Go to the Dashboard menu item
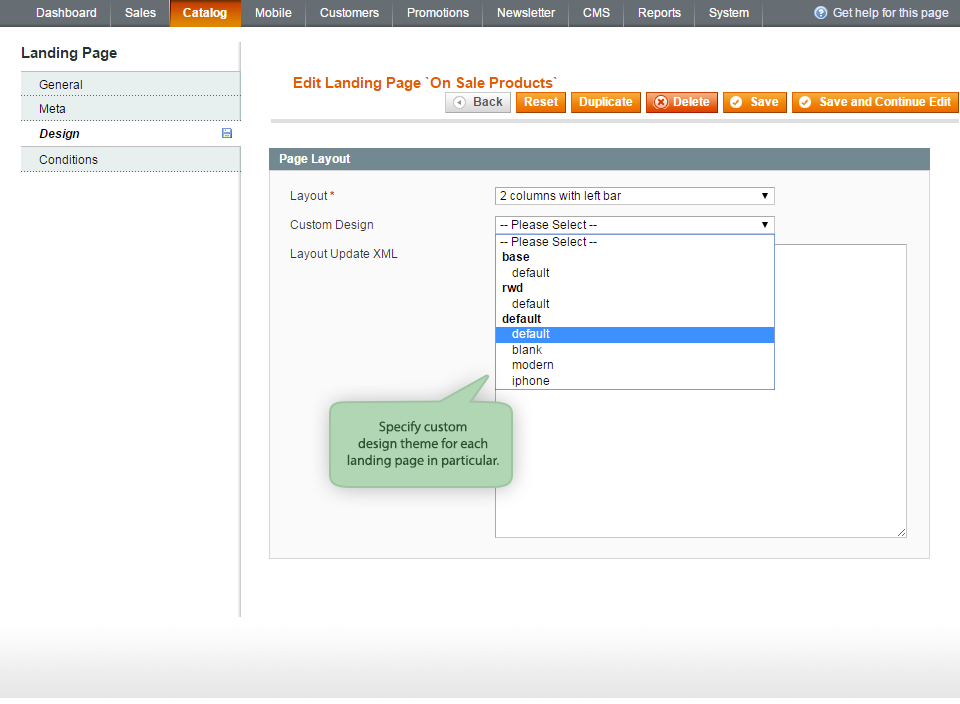Viewport: 960px width, 704px height. point(66,13)
